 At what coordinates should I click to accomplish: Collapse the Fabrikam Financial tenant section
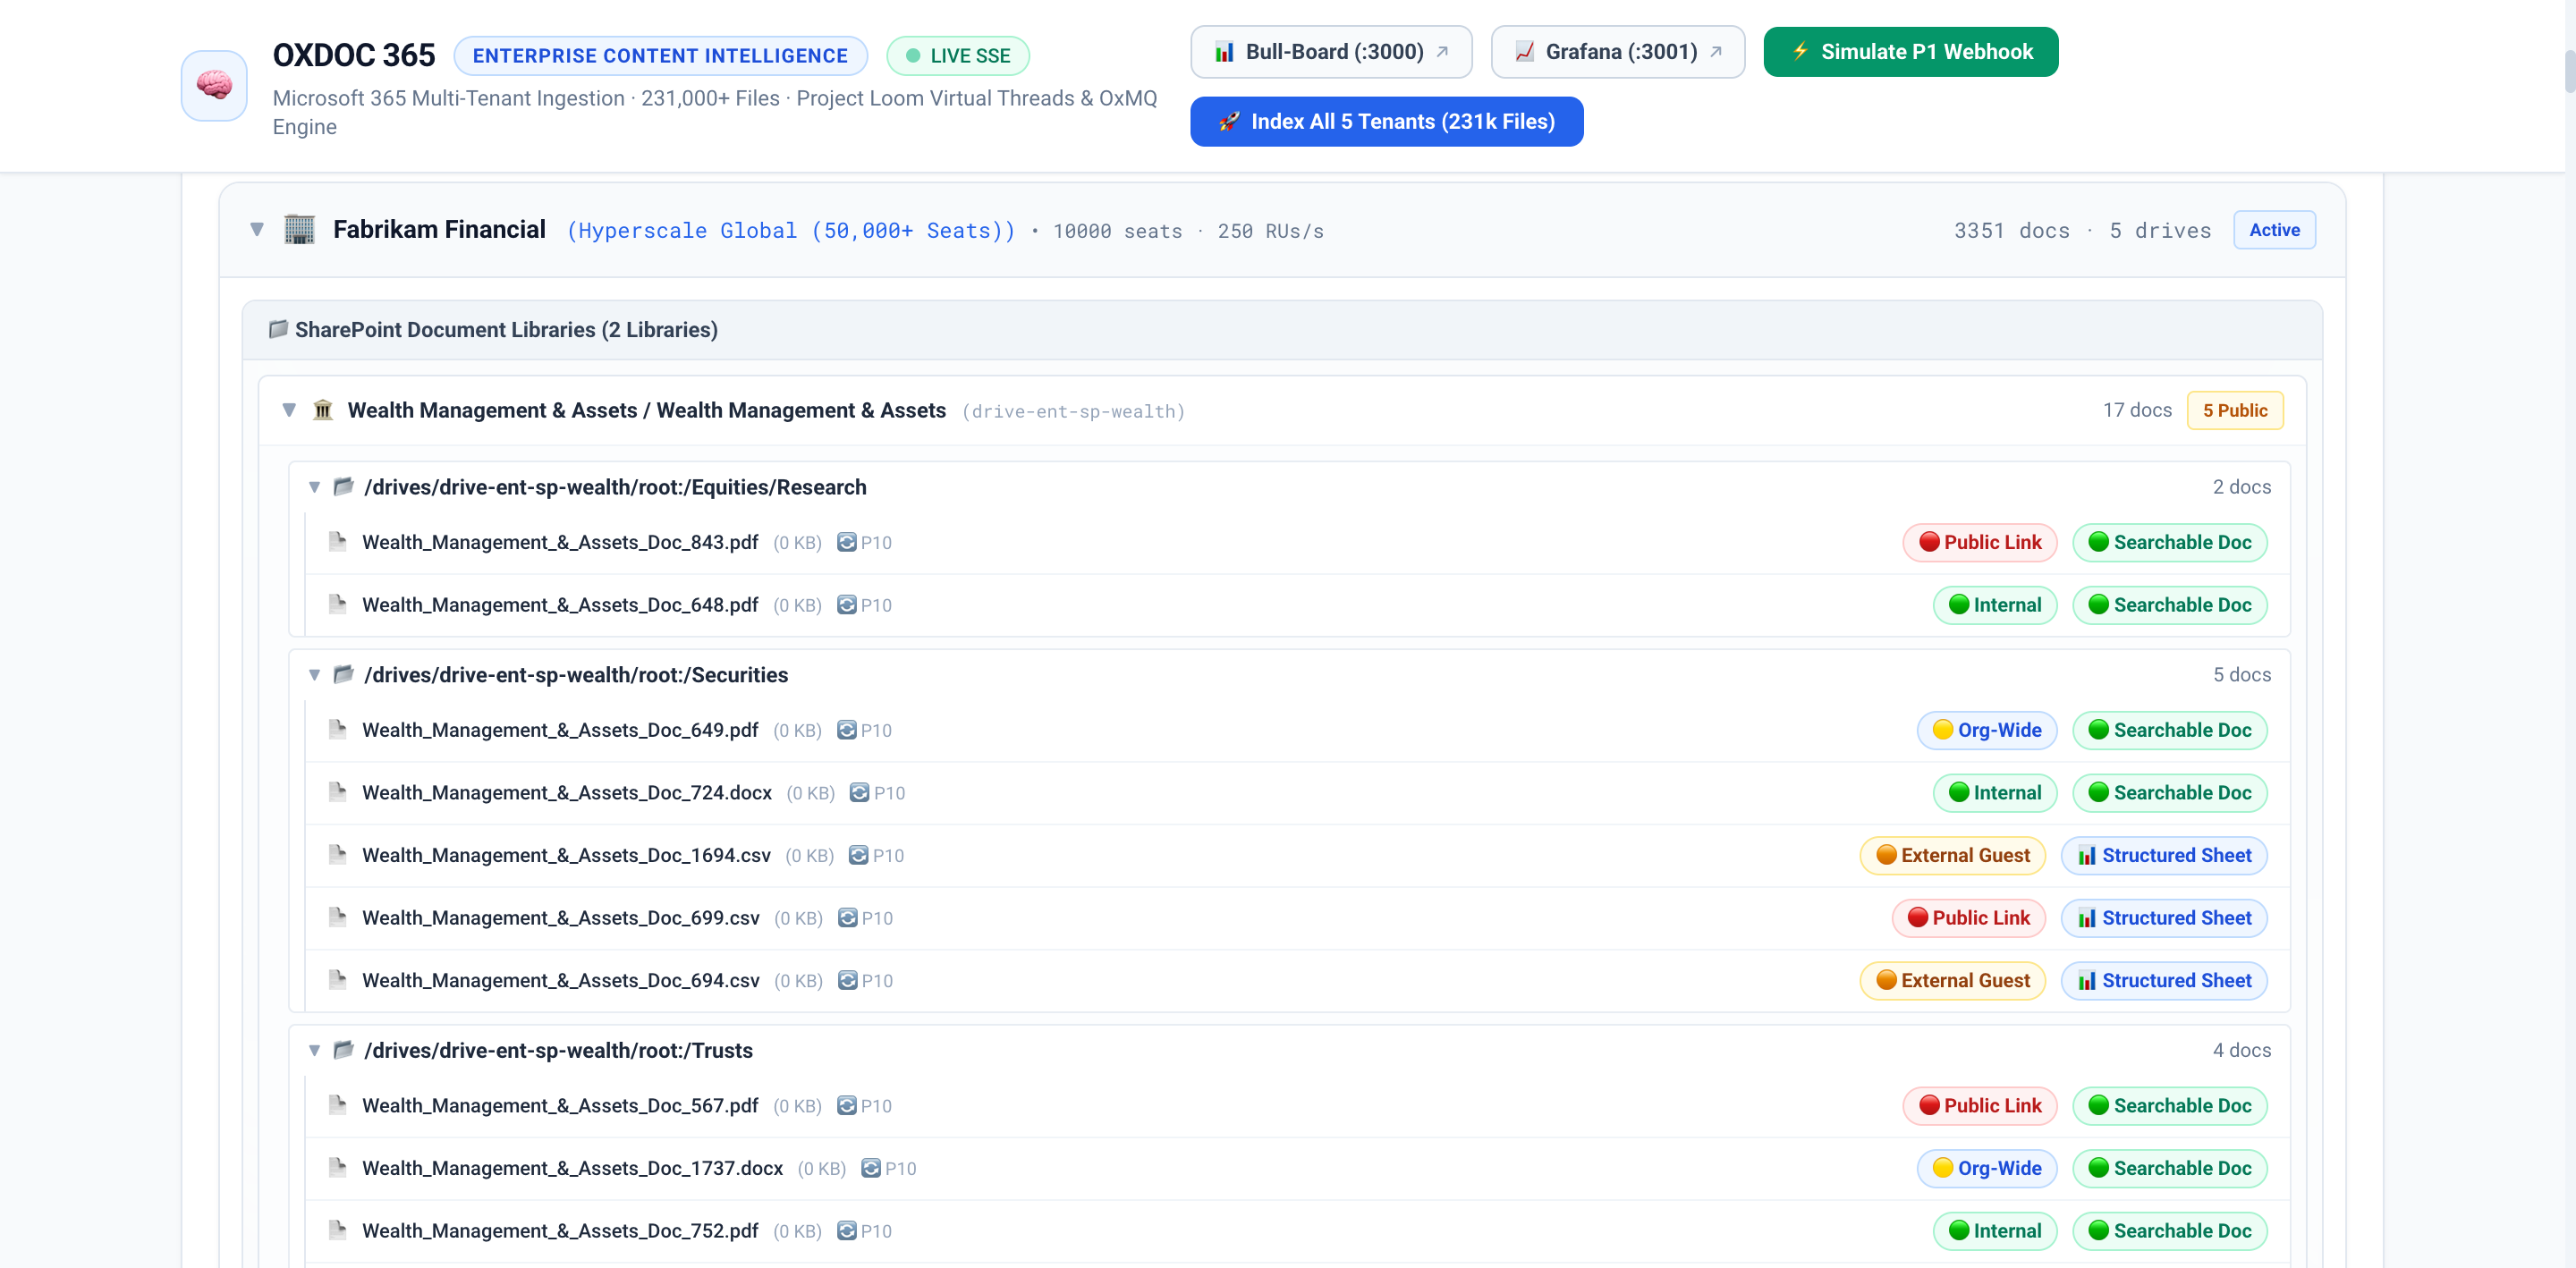257,230
